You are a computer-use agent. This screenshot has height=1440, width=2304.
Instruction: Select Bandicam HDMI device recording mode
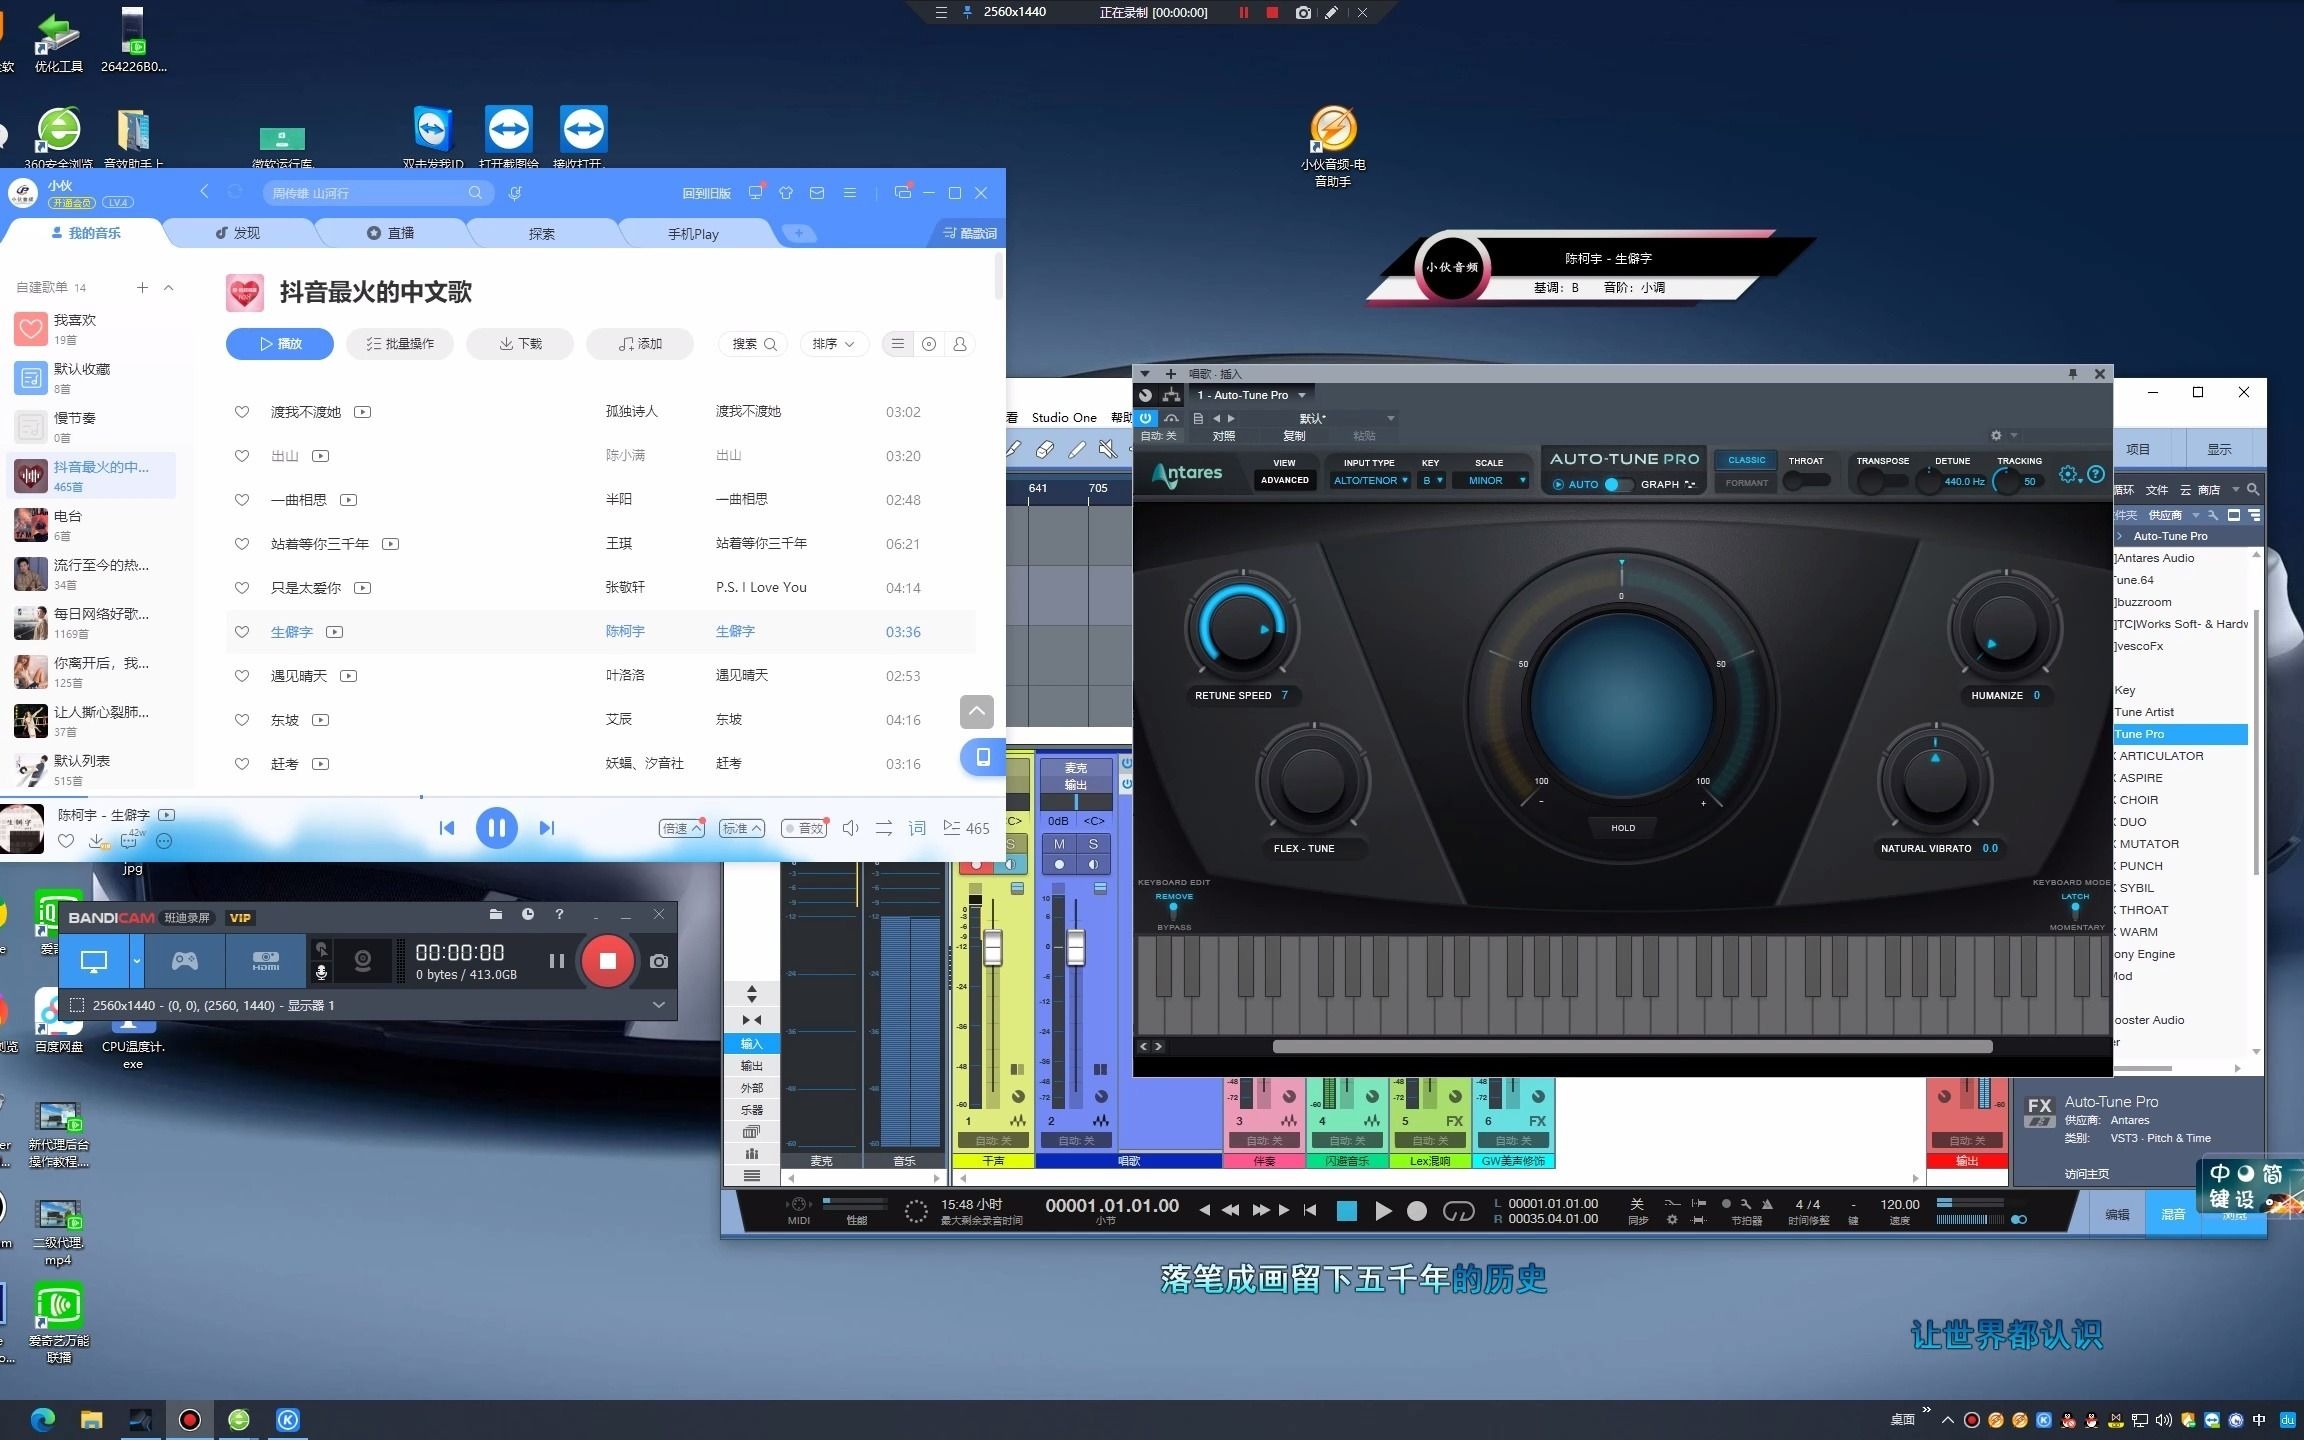(x=266, y=961)
